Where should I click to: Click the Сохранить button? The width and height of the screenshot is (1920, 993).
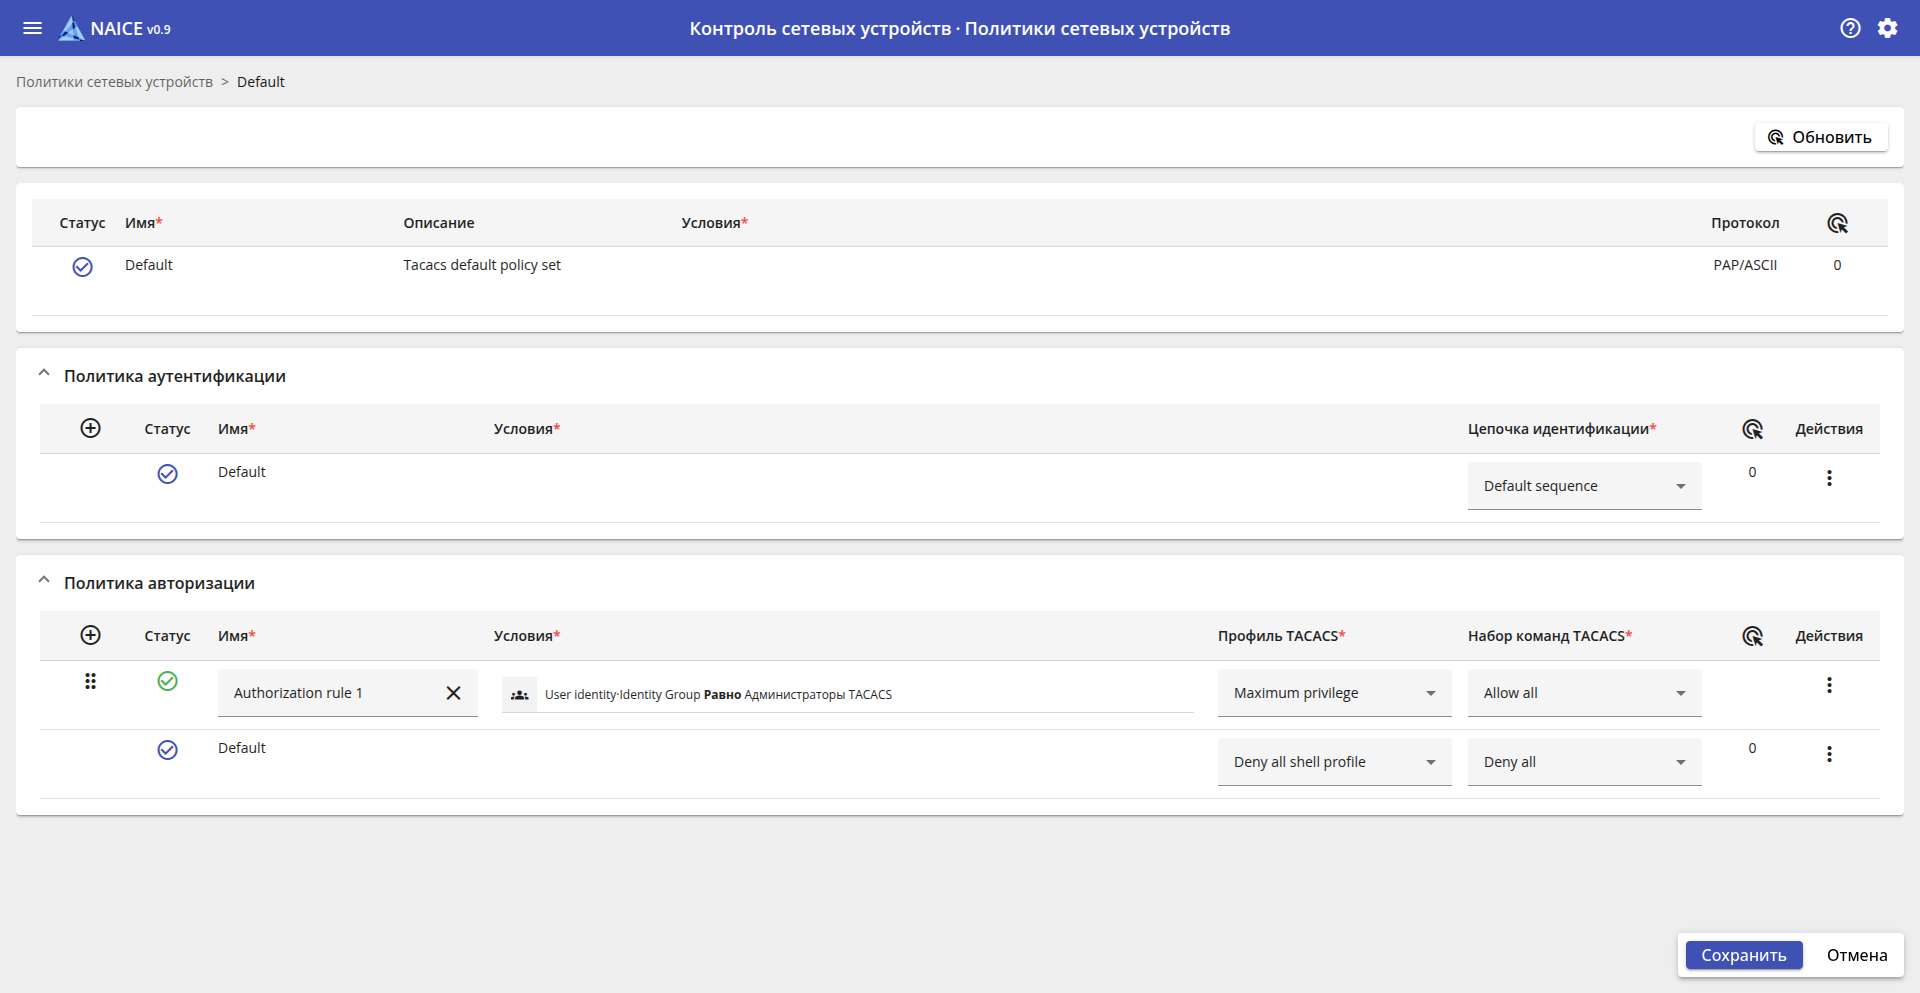[1743, 955]
